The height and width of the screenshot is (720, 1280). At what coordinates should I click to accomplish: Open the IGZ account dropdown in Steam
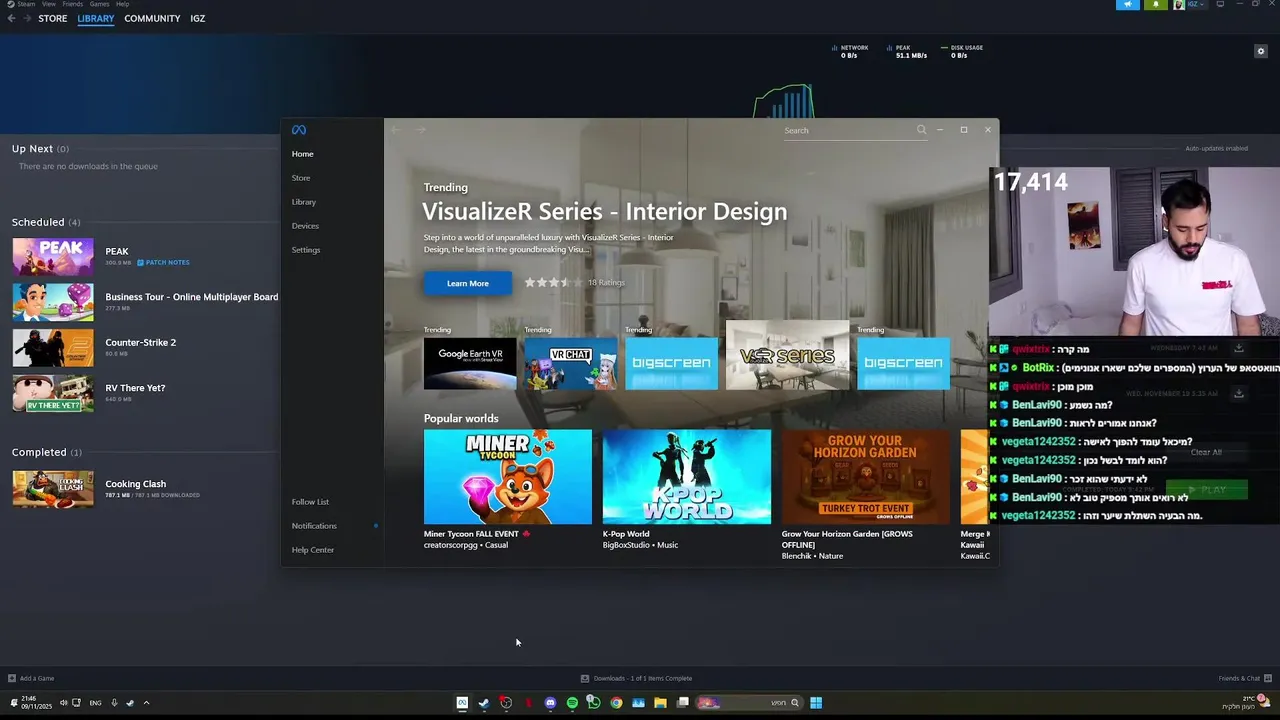point(1198,4)
